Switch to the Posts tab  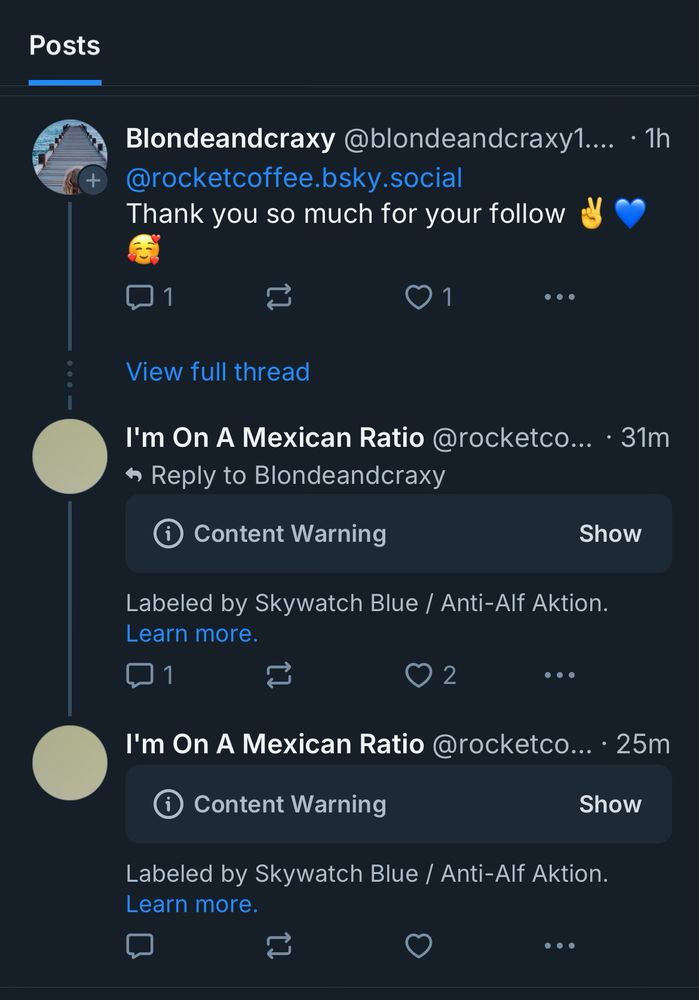[64, 46]
